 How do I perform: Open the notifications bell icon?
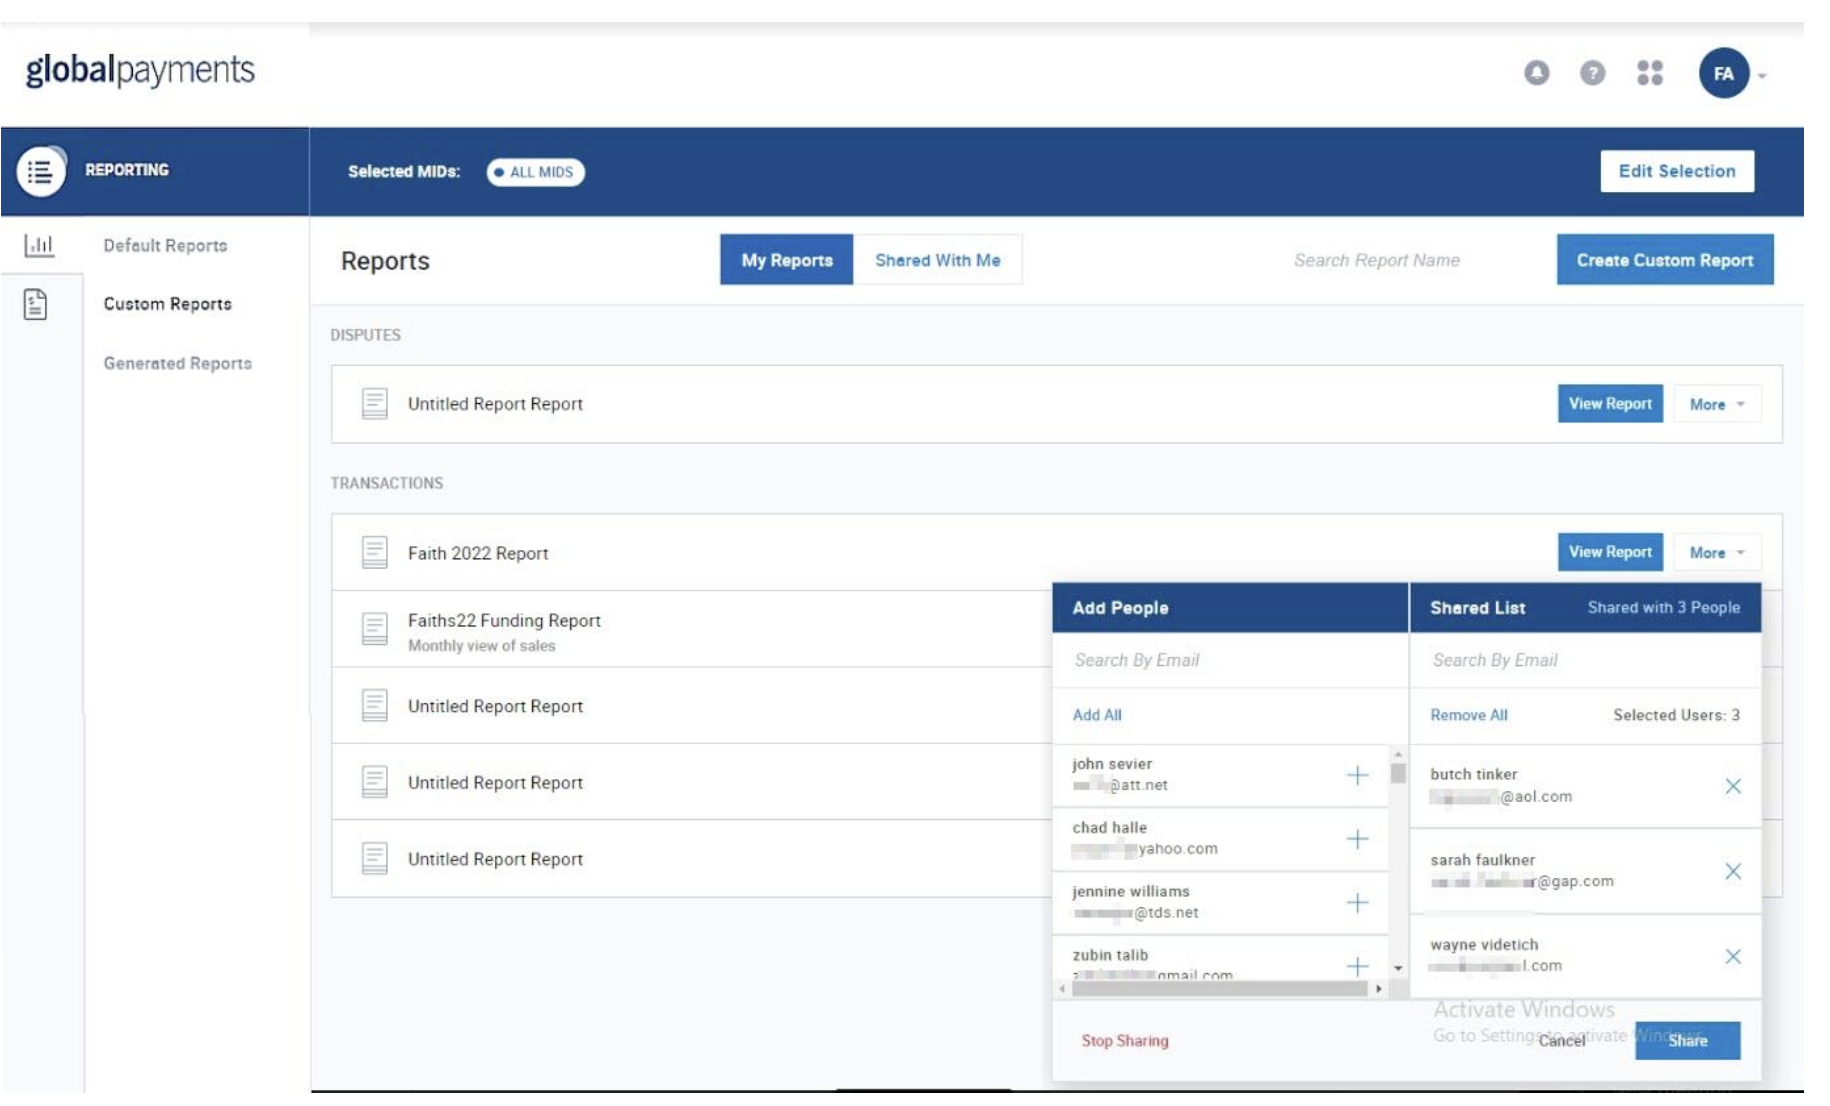[x=1536, y=73]
